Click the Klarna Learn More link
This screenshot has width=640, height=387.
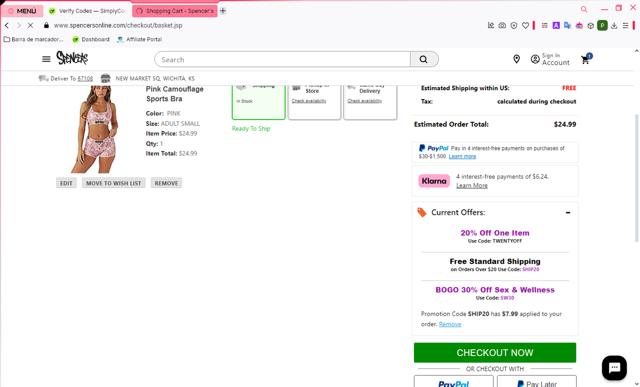click(x=472, y=186)
